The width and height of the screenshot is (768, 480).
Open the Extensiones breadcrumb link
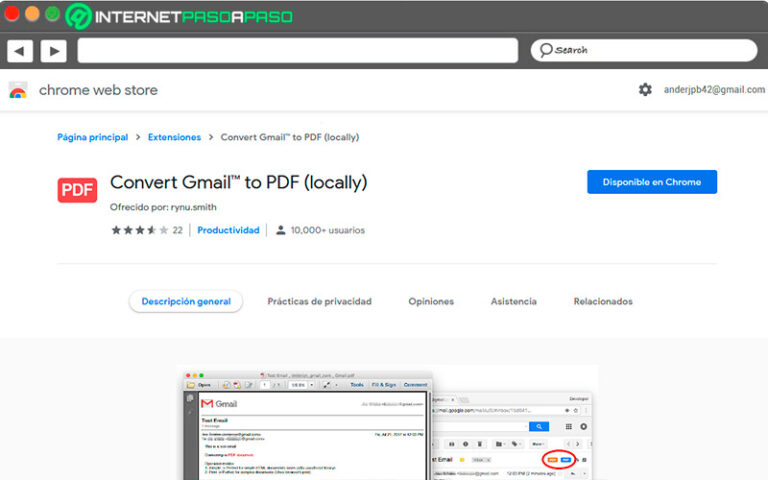pos(174,137)
